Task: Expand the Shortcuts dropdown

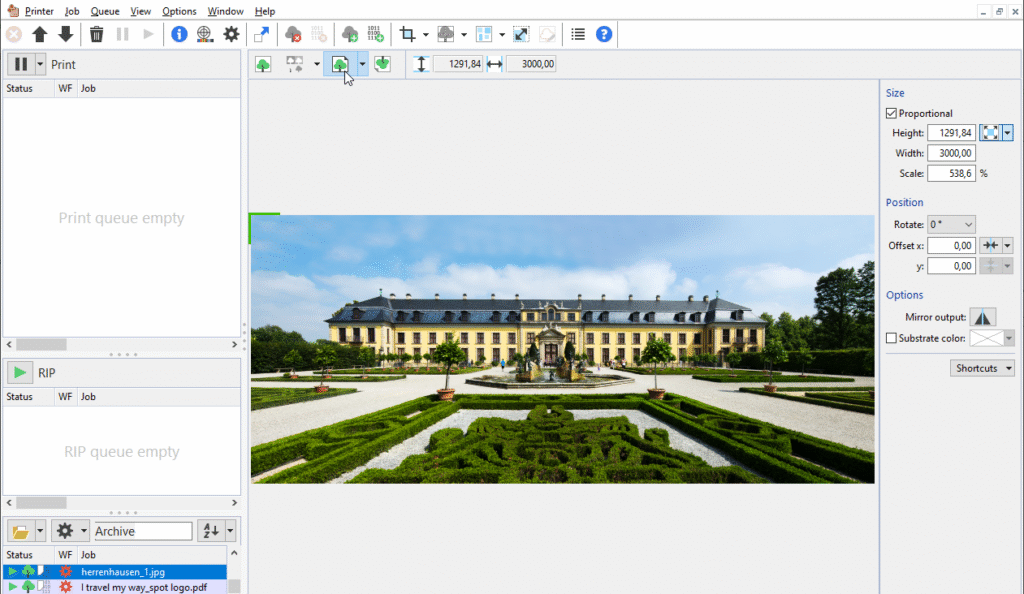Action: pos(982,368)
